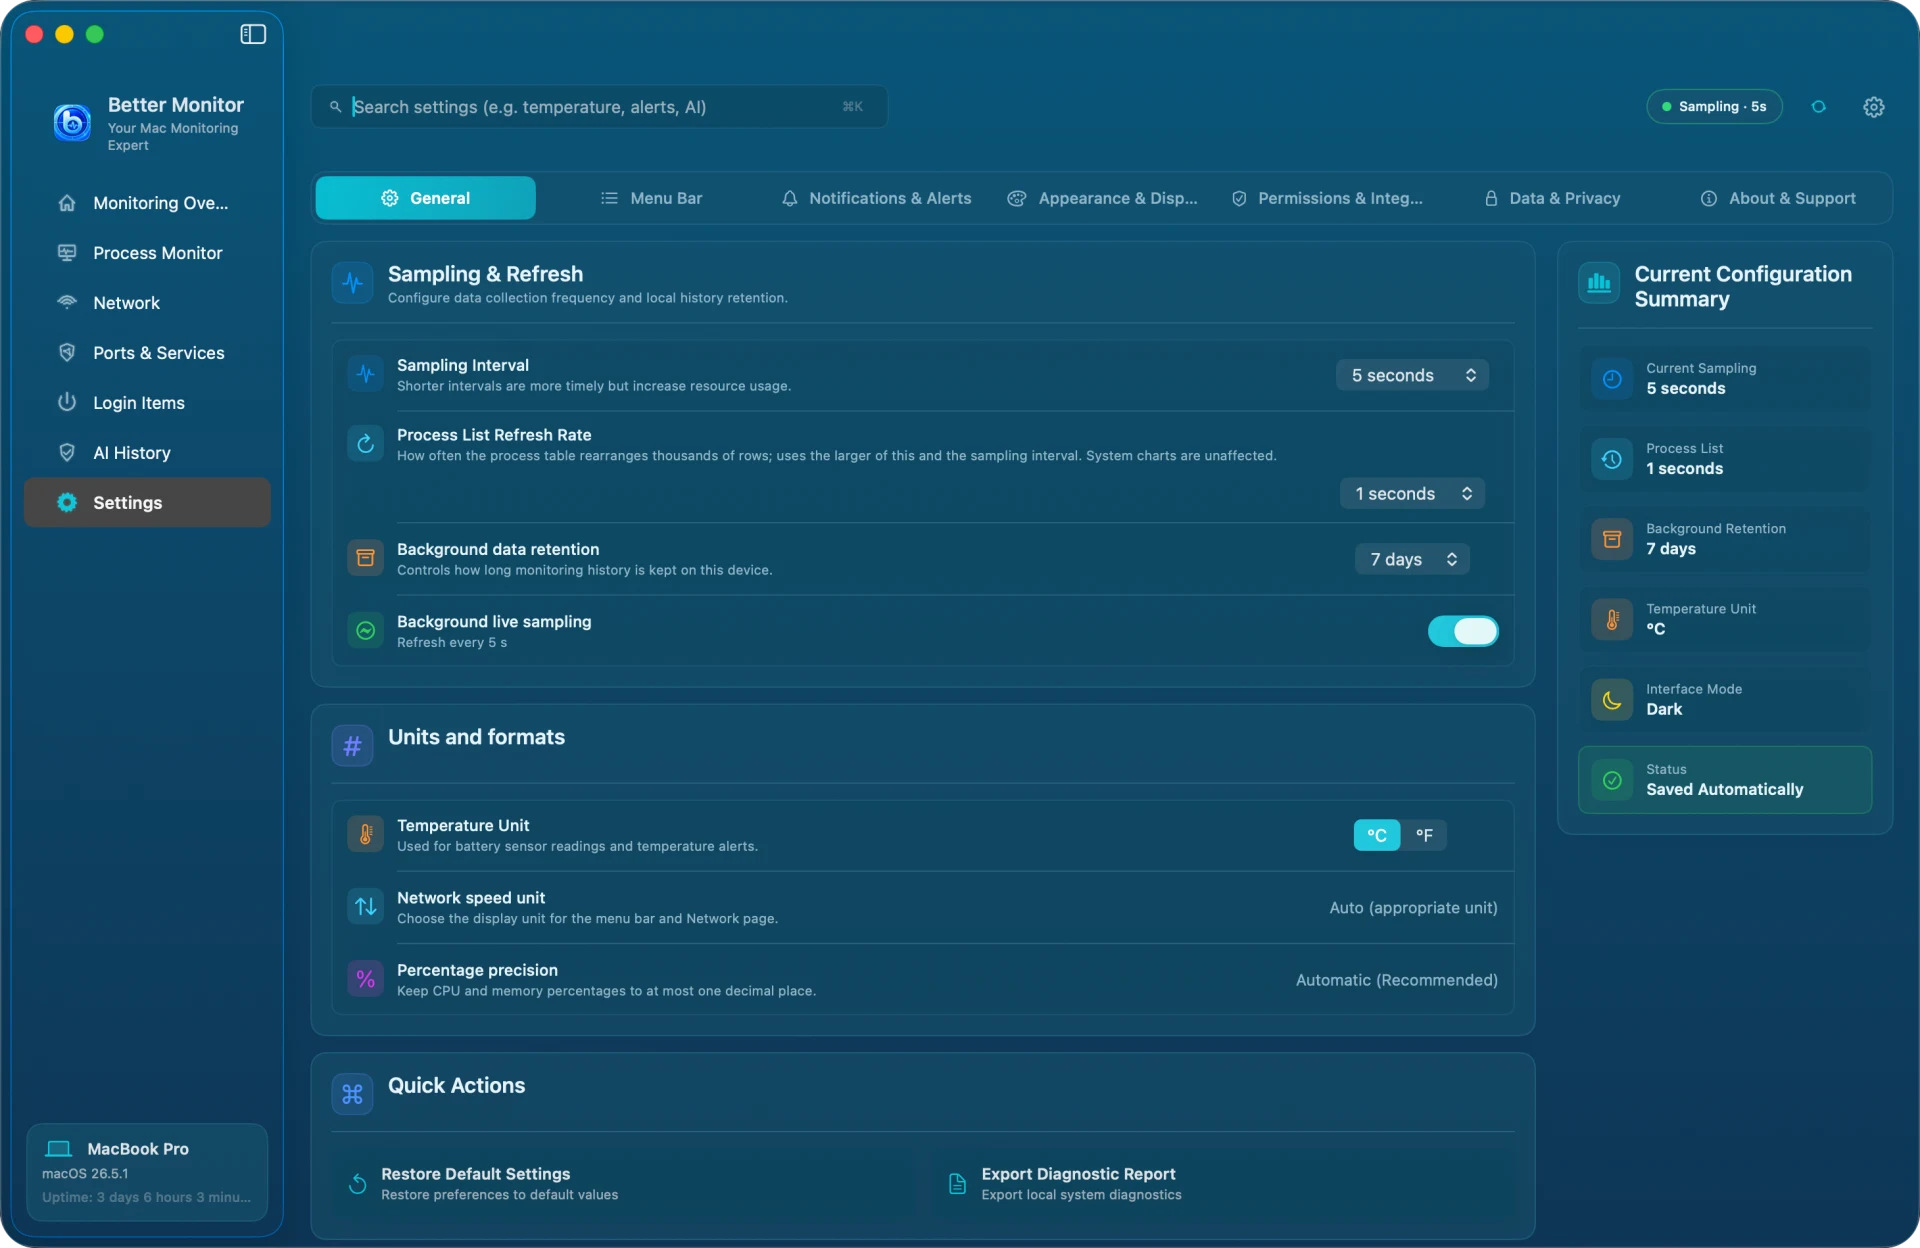Image resolution: width=1920 pixels, height=1248 pixels.
Task: Click the Background data retention archive icon
Action: (x=366, y=558)
